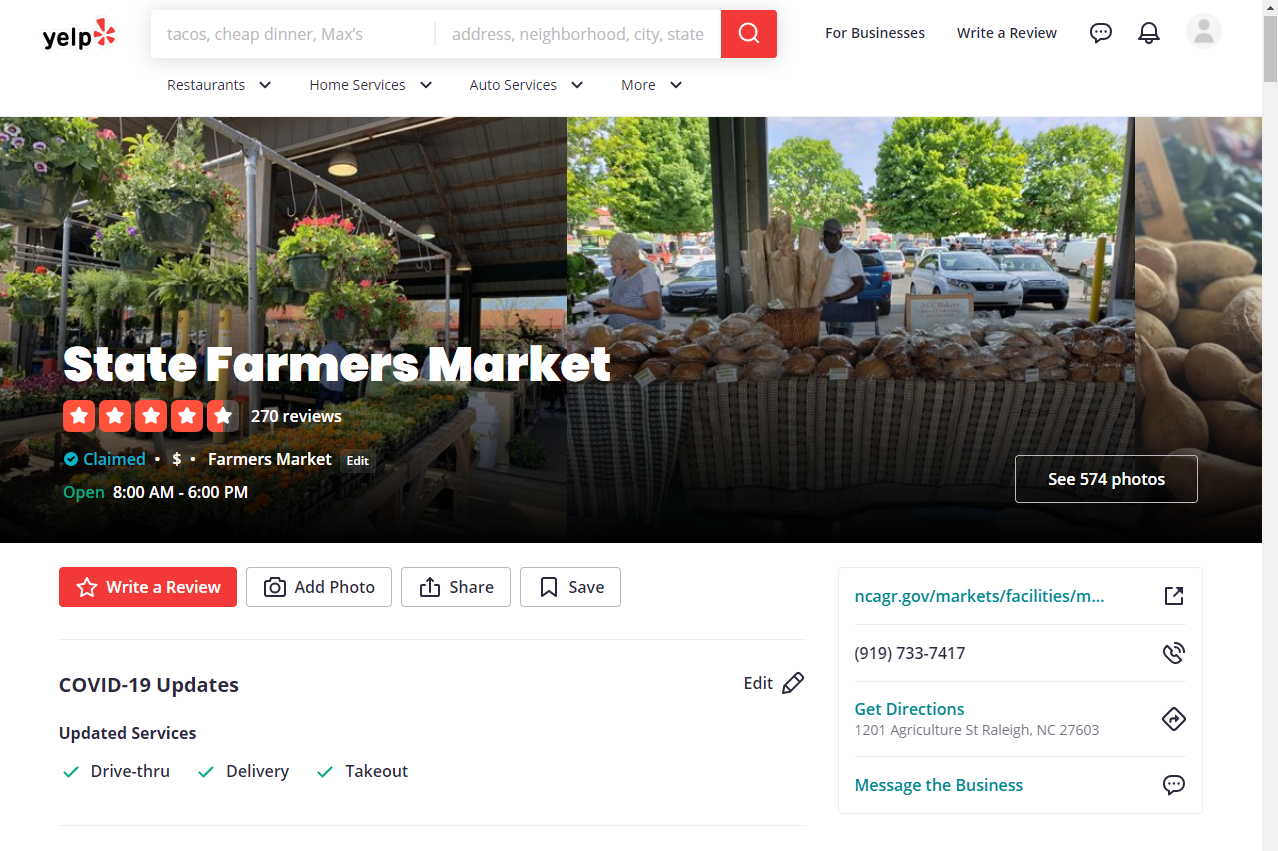This screenshot has width=1278, height=851.
Task: Open the More menu
Action: pyautogui.click(x=652, y=85)
